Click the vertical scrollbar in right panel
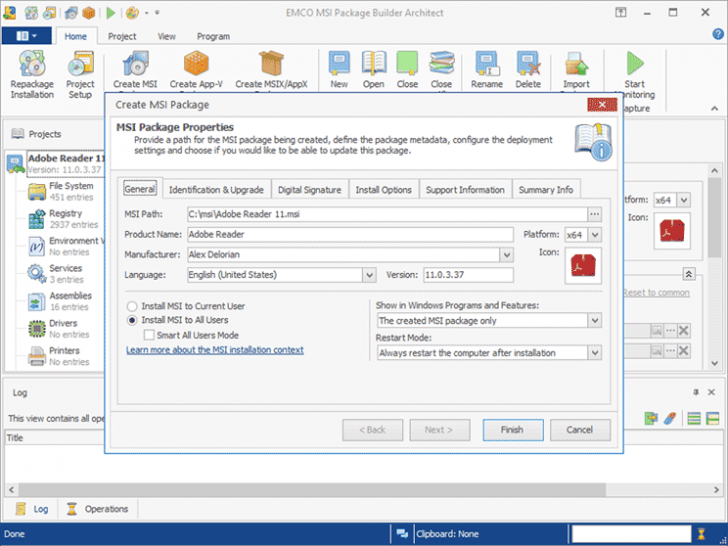Screen dimensions: 728x546 pos(715,217)
